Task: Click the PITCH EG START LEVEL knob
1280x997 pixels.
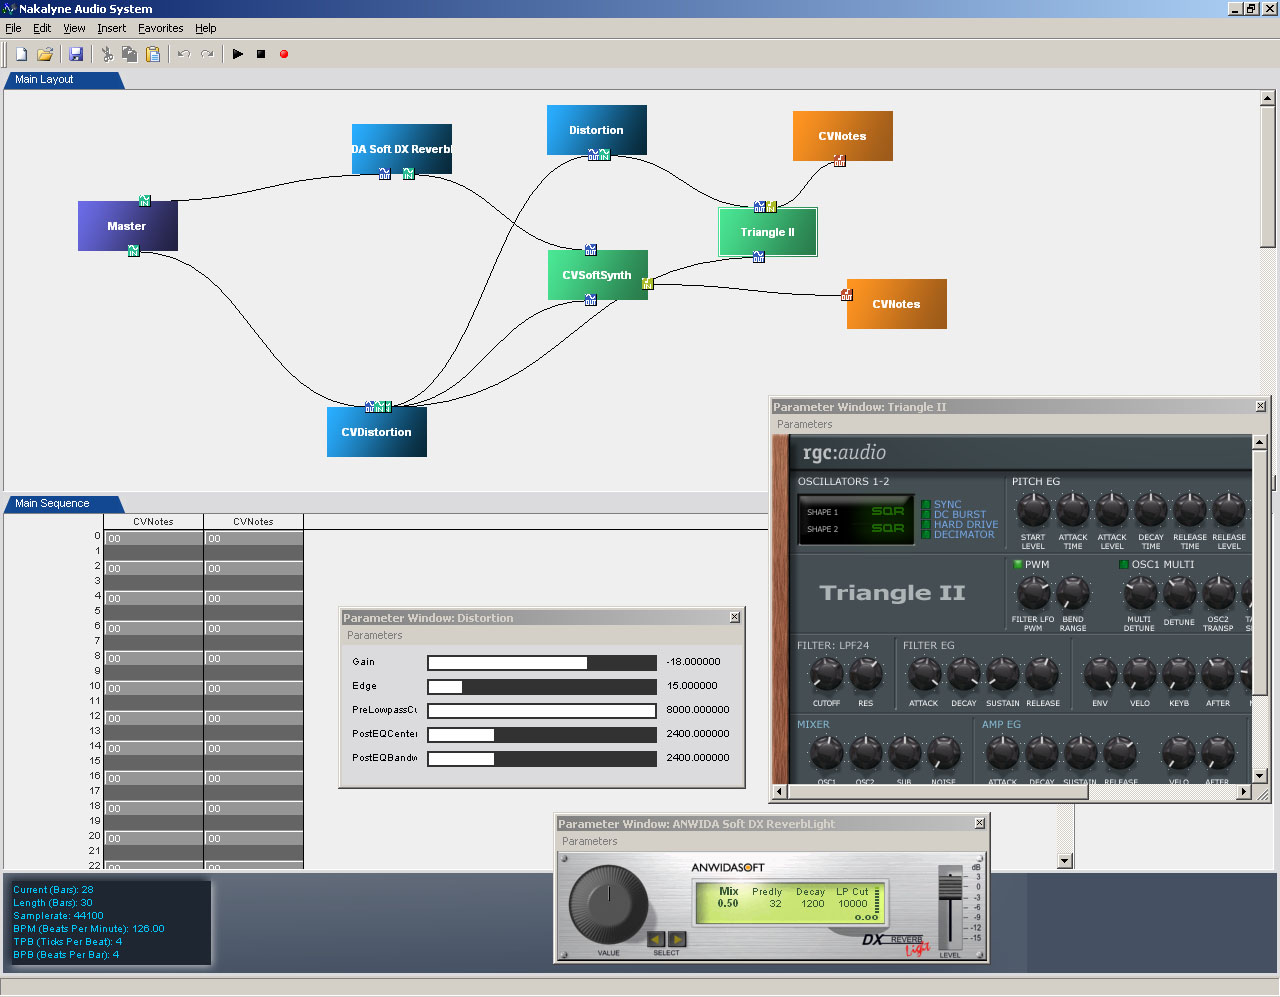Action: 1033,510
